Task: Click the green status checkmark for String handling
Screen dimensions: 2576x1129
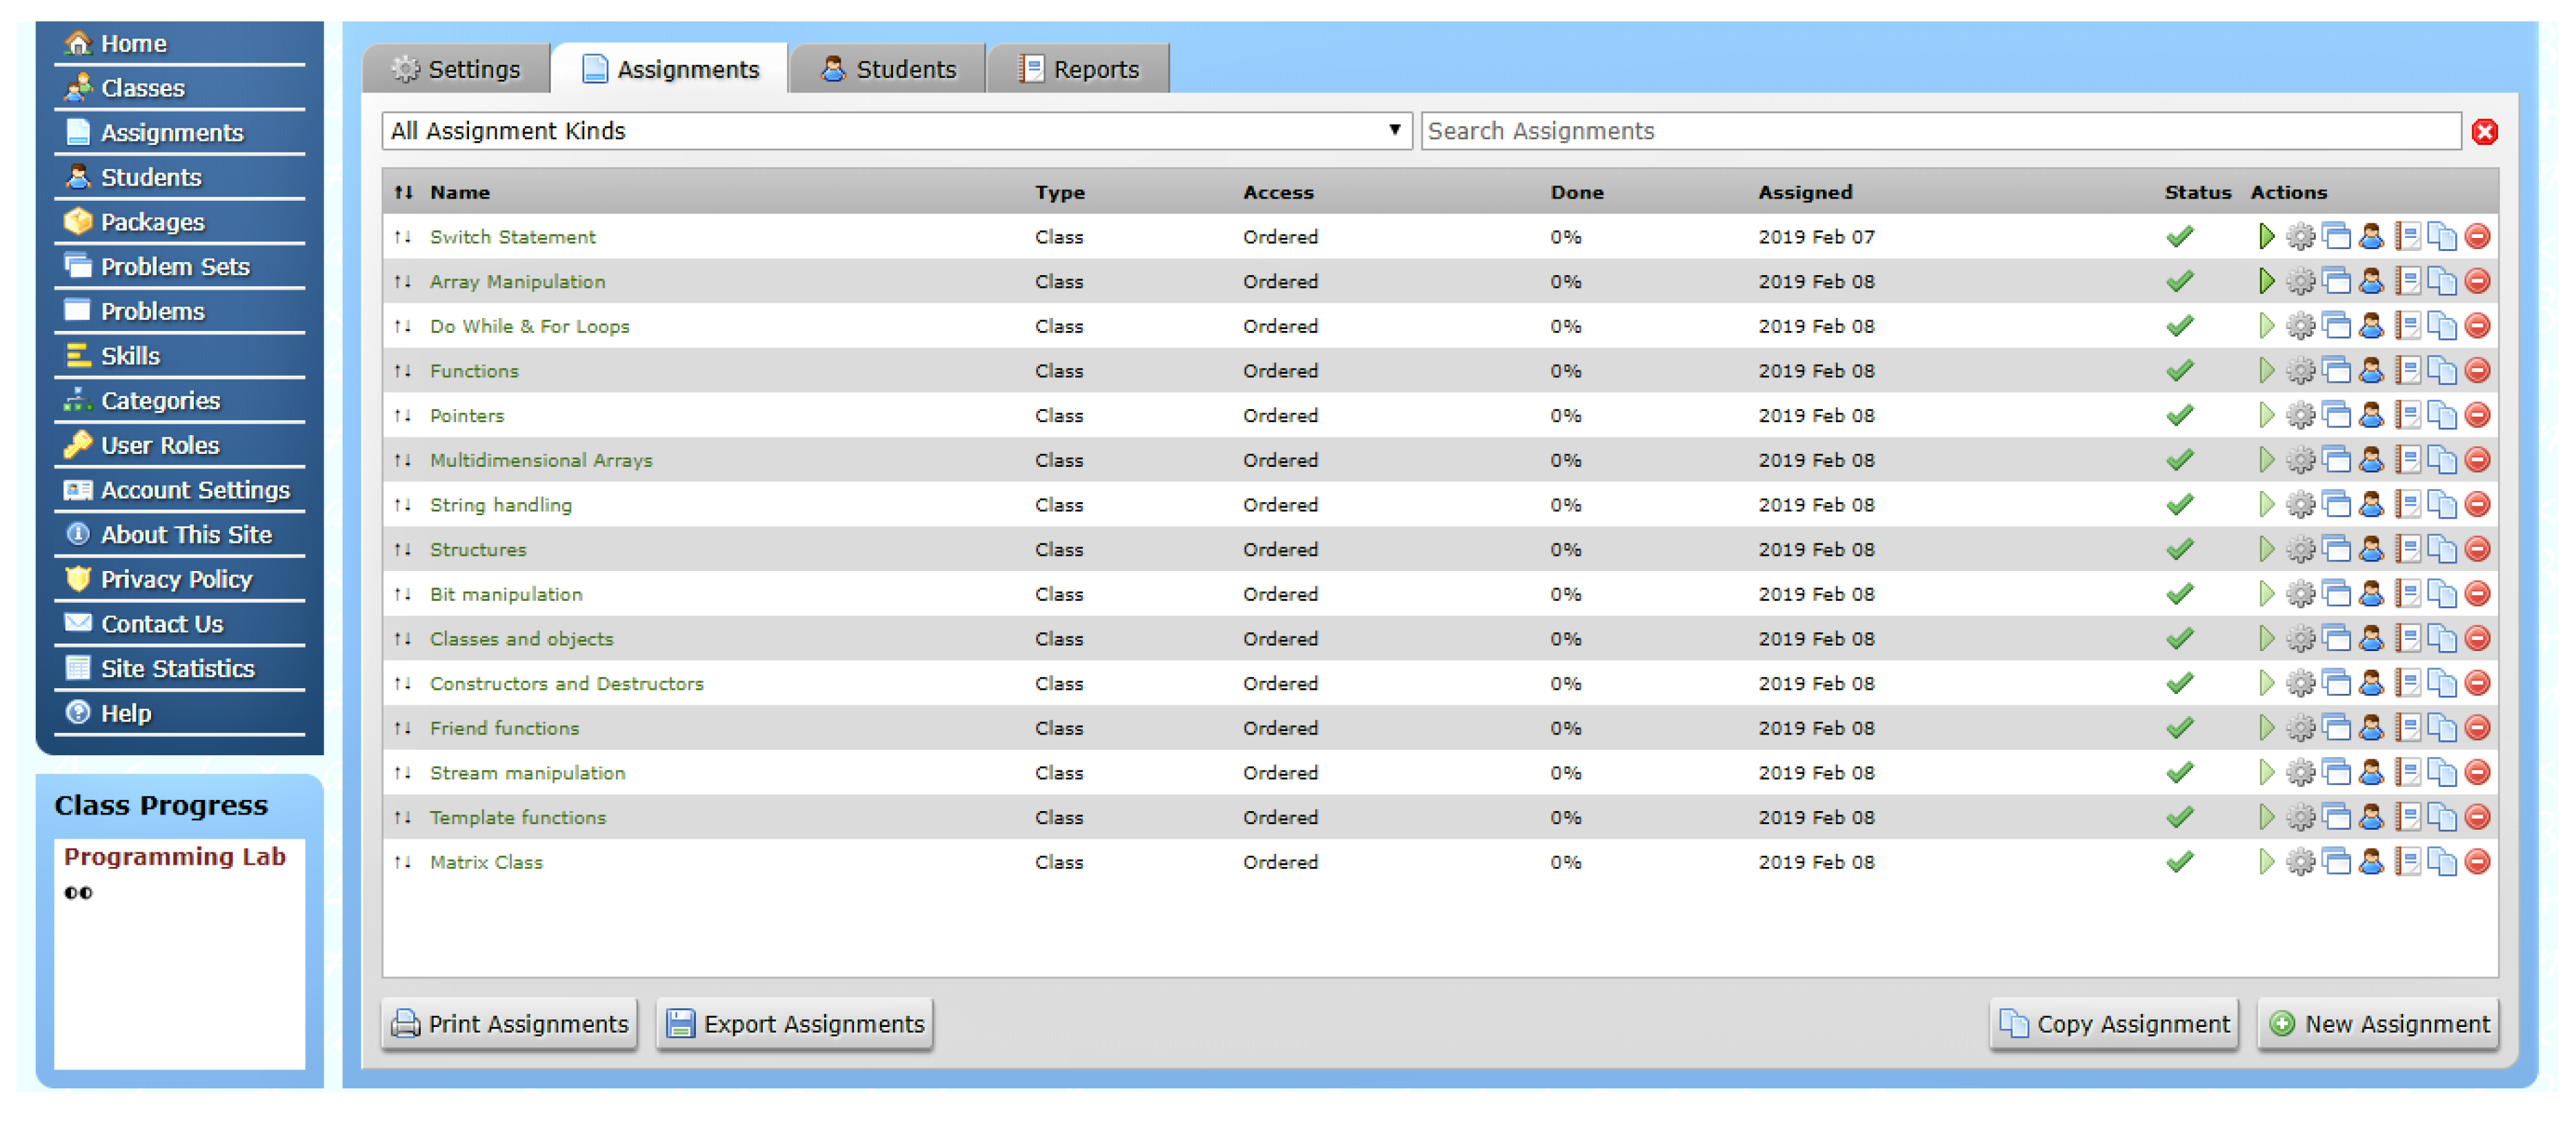Action: (2180, 504)
